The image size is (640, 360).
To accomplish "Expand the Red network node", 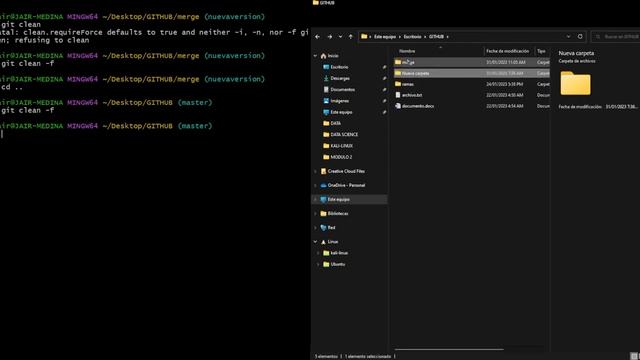I will [316, 228].
